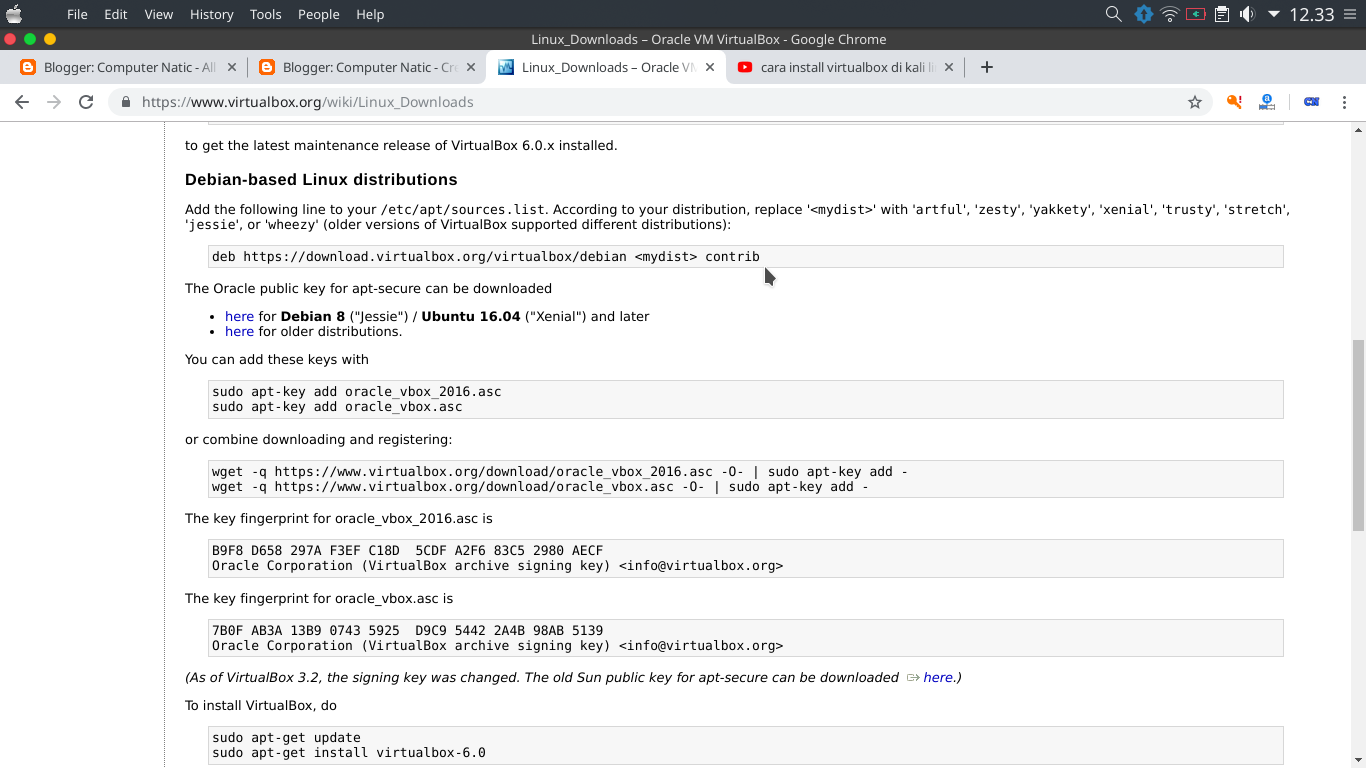This screenshot has width=1366, height=768.
Task: Open the History menu
Action: coord(211,14)
